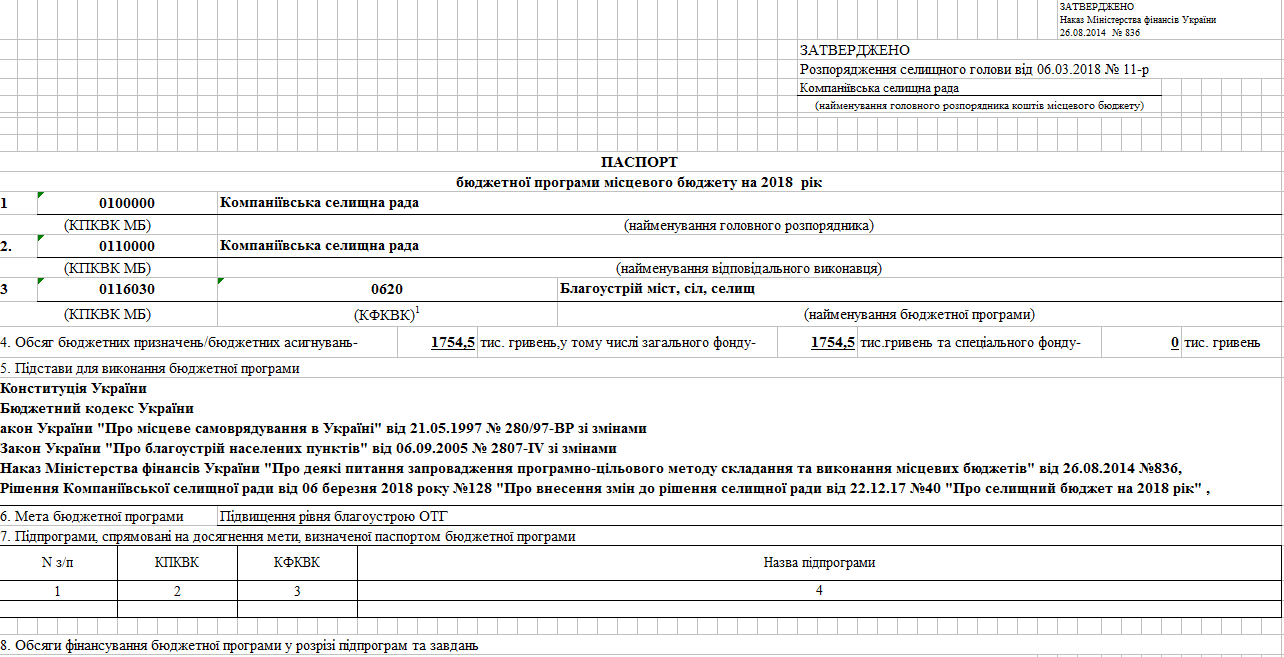Select table header "КФКВК"
The image size is (1284, 657).
click(297, 563)
